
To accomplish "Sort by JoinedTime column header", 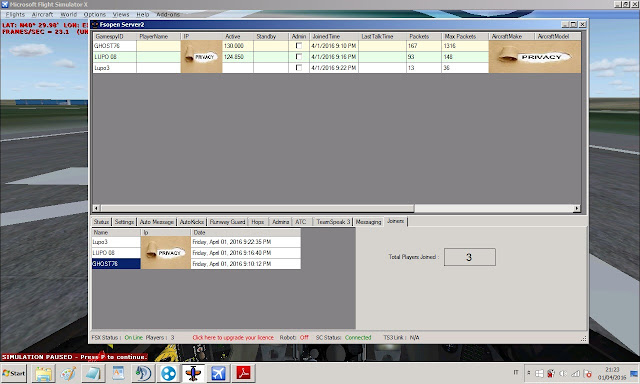I will point(334,36).
